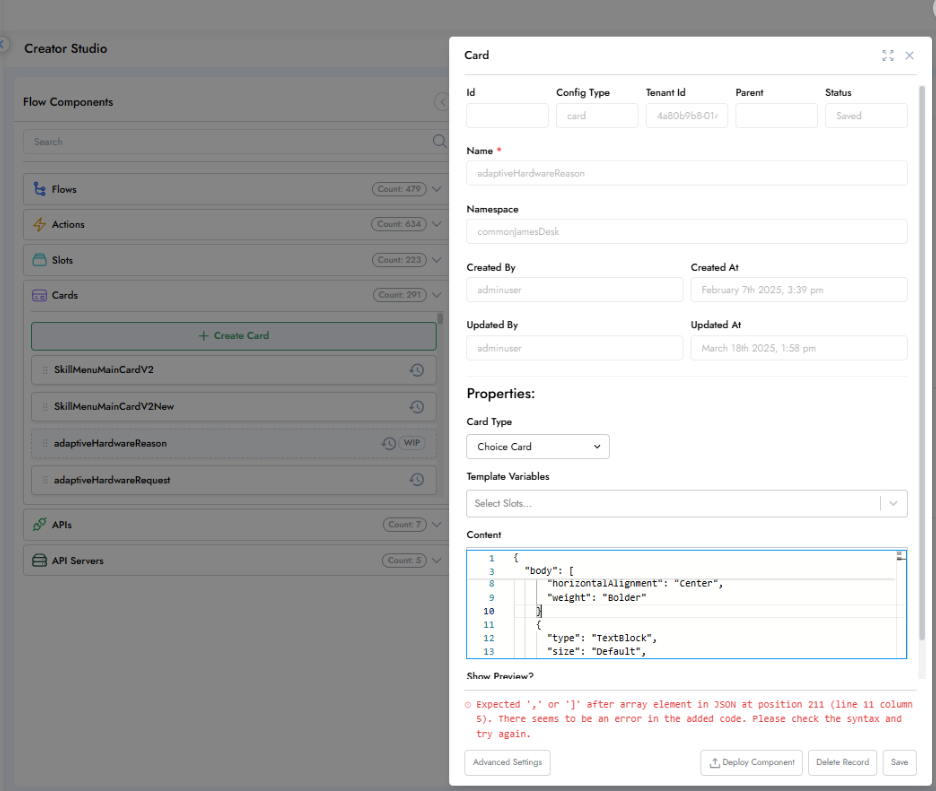The image size is (936, 791).
Task: Click the Status field
Action: click(x=866, y=116)
